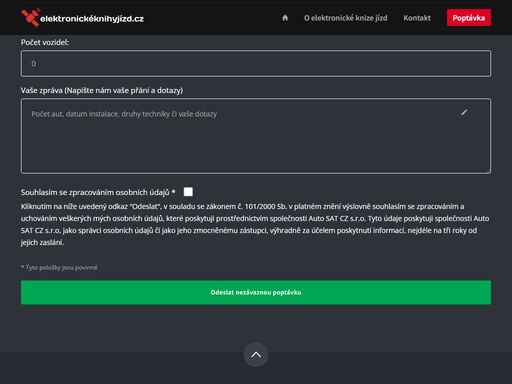Click the consent paragraph starting Kliknutím na níže
The image size is (512, 384).
click(255, 224)
